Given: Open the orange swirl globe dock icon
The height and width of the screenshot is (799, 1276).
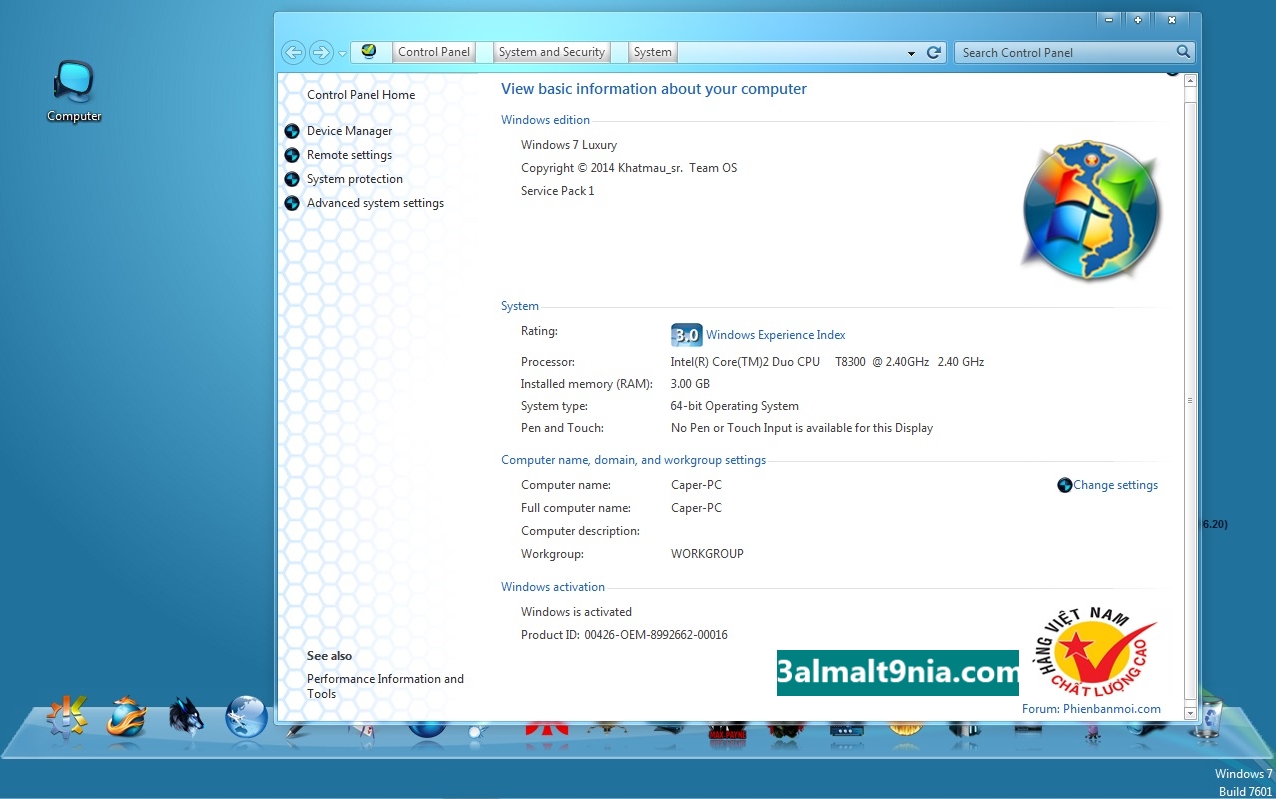Looking at the screenshot, I should pos(127,717).
